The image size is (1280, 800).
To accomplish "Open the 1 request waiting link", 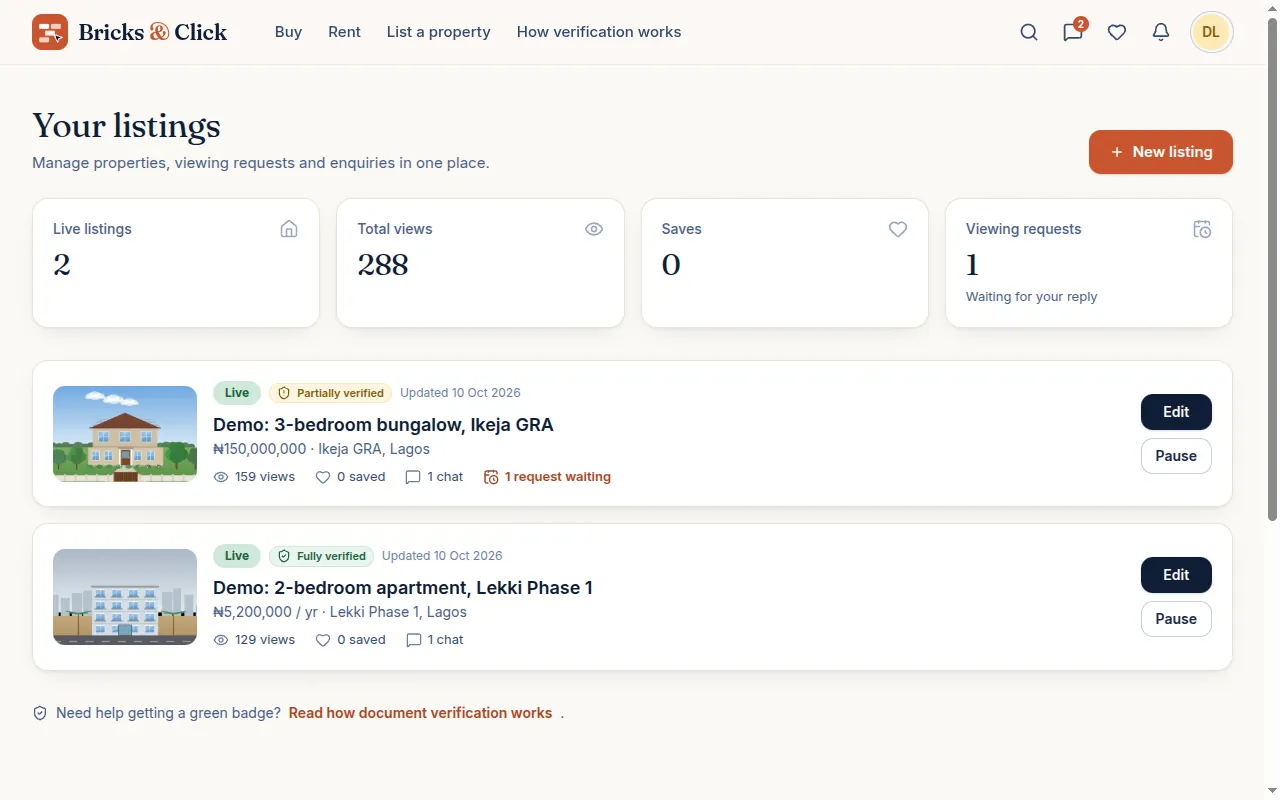I will point(547,477).
